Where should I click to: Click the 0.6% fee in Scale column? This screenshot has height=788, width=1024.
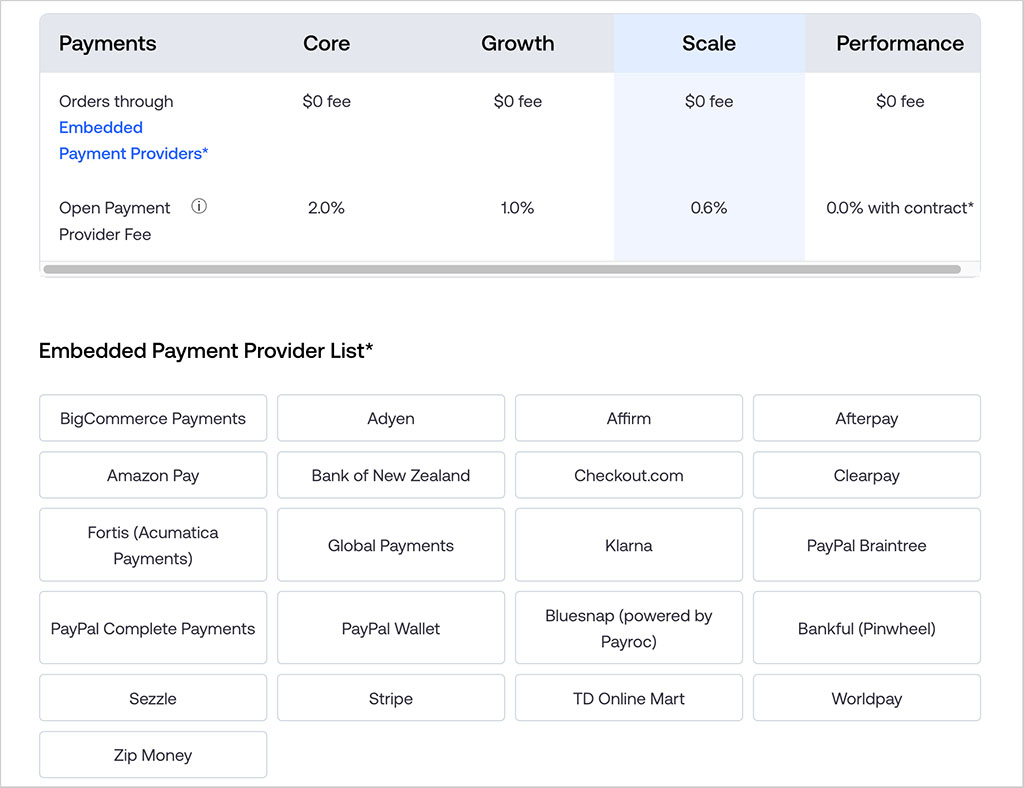709,208
